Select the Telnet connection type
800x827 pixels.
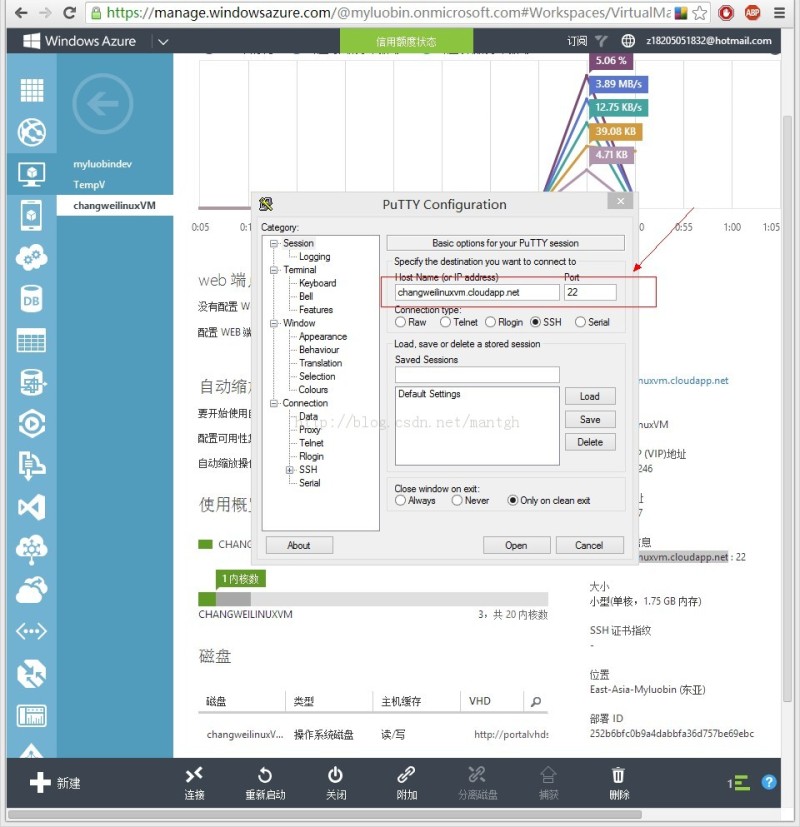click(x=446, y=322)
